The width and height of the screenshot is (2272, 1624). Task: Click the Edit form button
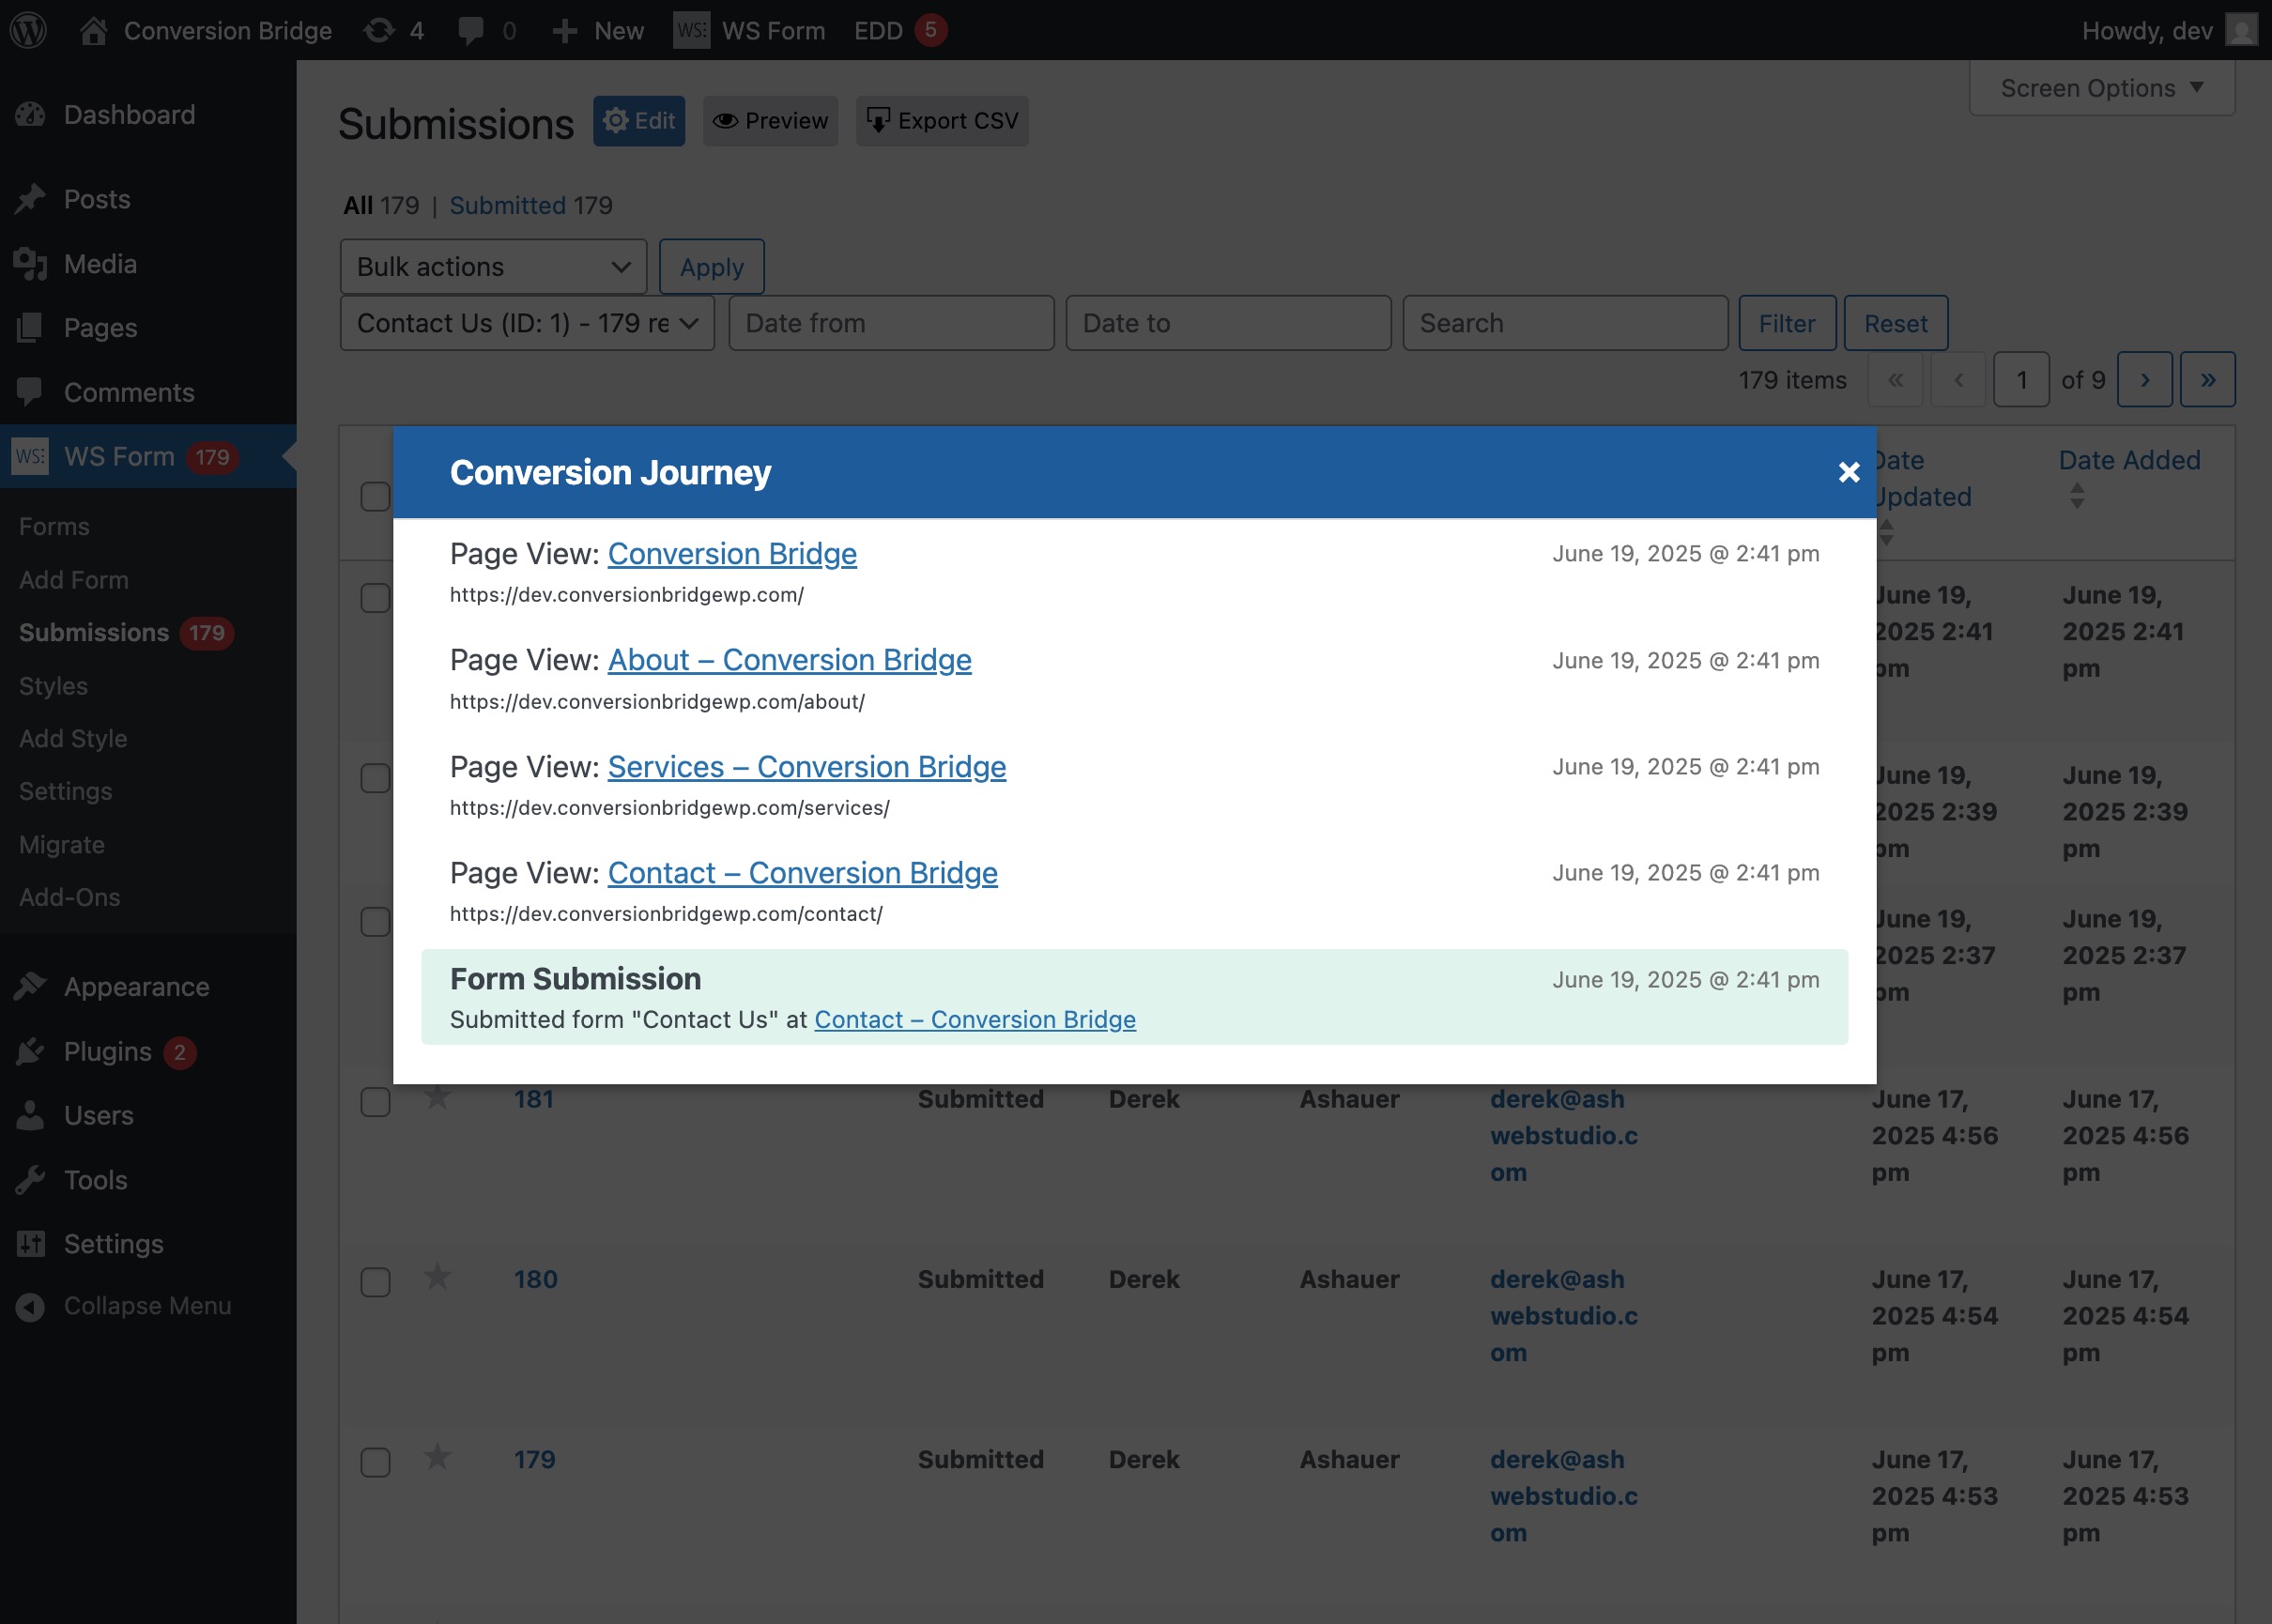click(x=638, y=121)
